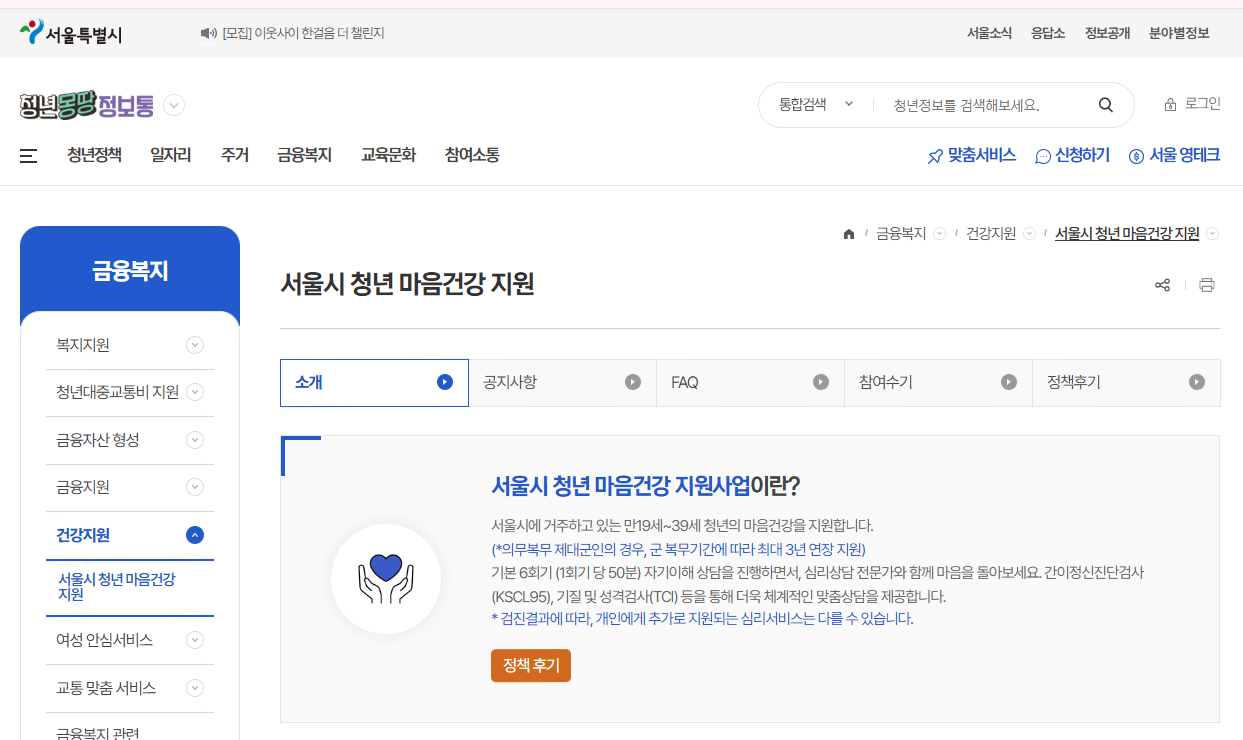Expand the 금융복지 breadcrumb dropdown
This screenshot has width=1243, height=740.
click(939, 234)
